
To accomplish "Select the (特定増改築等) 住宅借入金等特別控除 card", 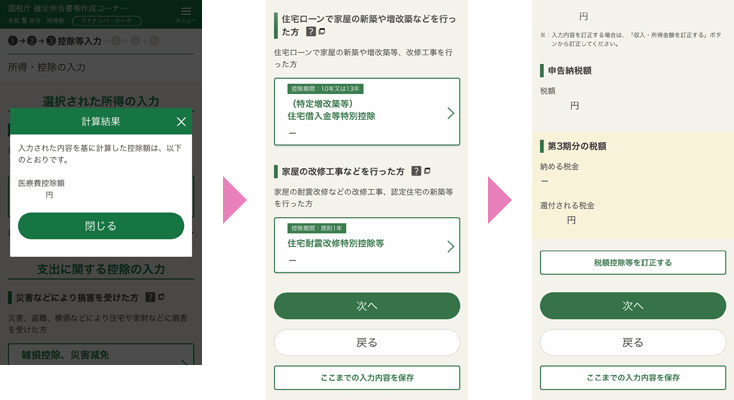I will (x=360, y=111).
